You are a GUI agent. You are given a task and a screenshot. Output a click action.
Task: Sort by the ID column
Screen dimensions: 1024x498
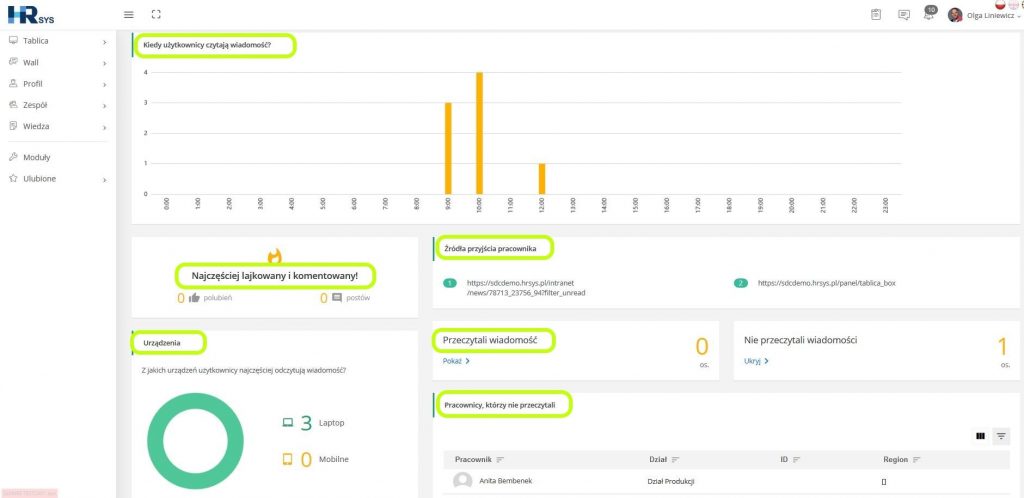(x=790, y=459)
